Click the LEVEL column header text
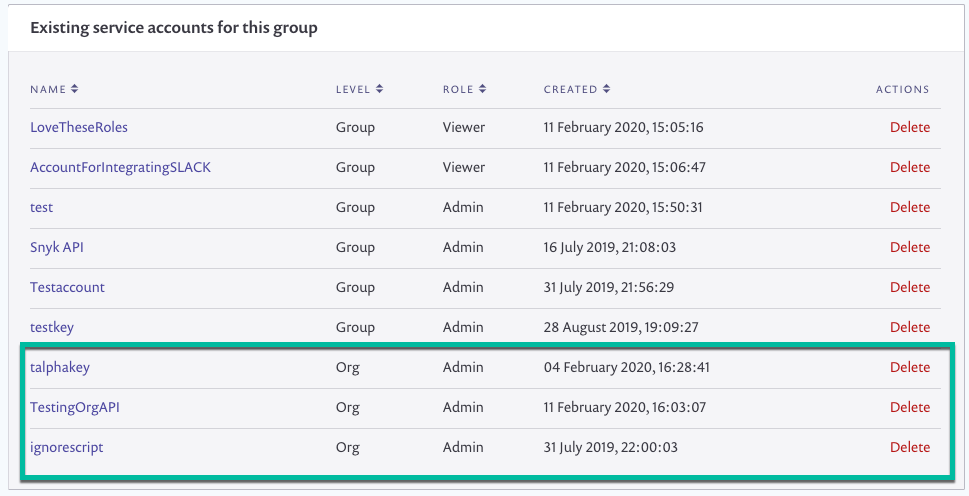 pos(353,90)
